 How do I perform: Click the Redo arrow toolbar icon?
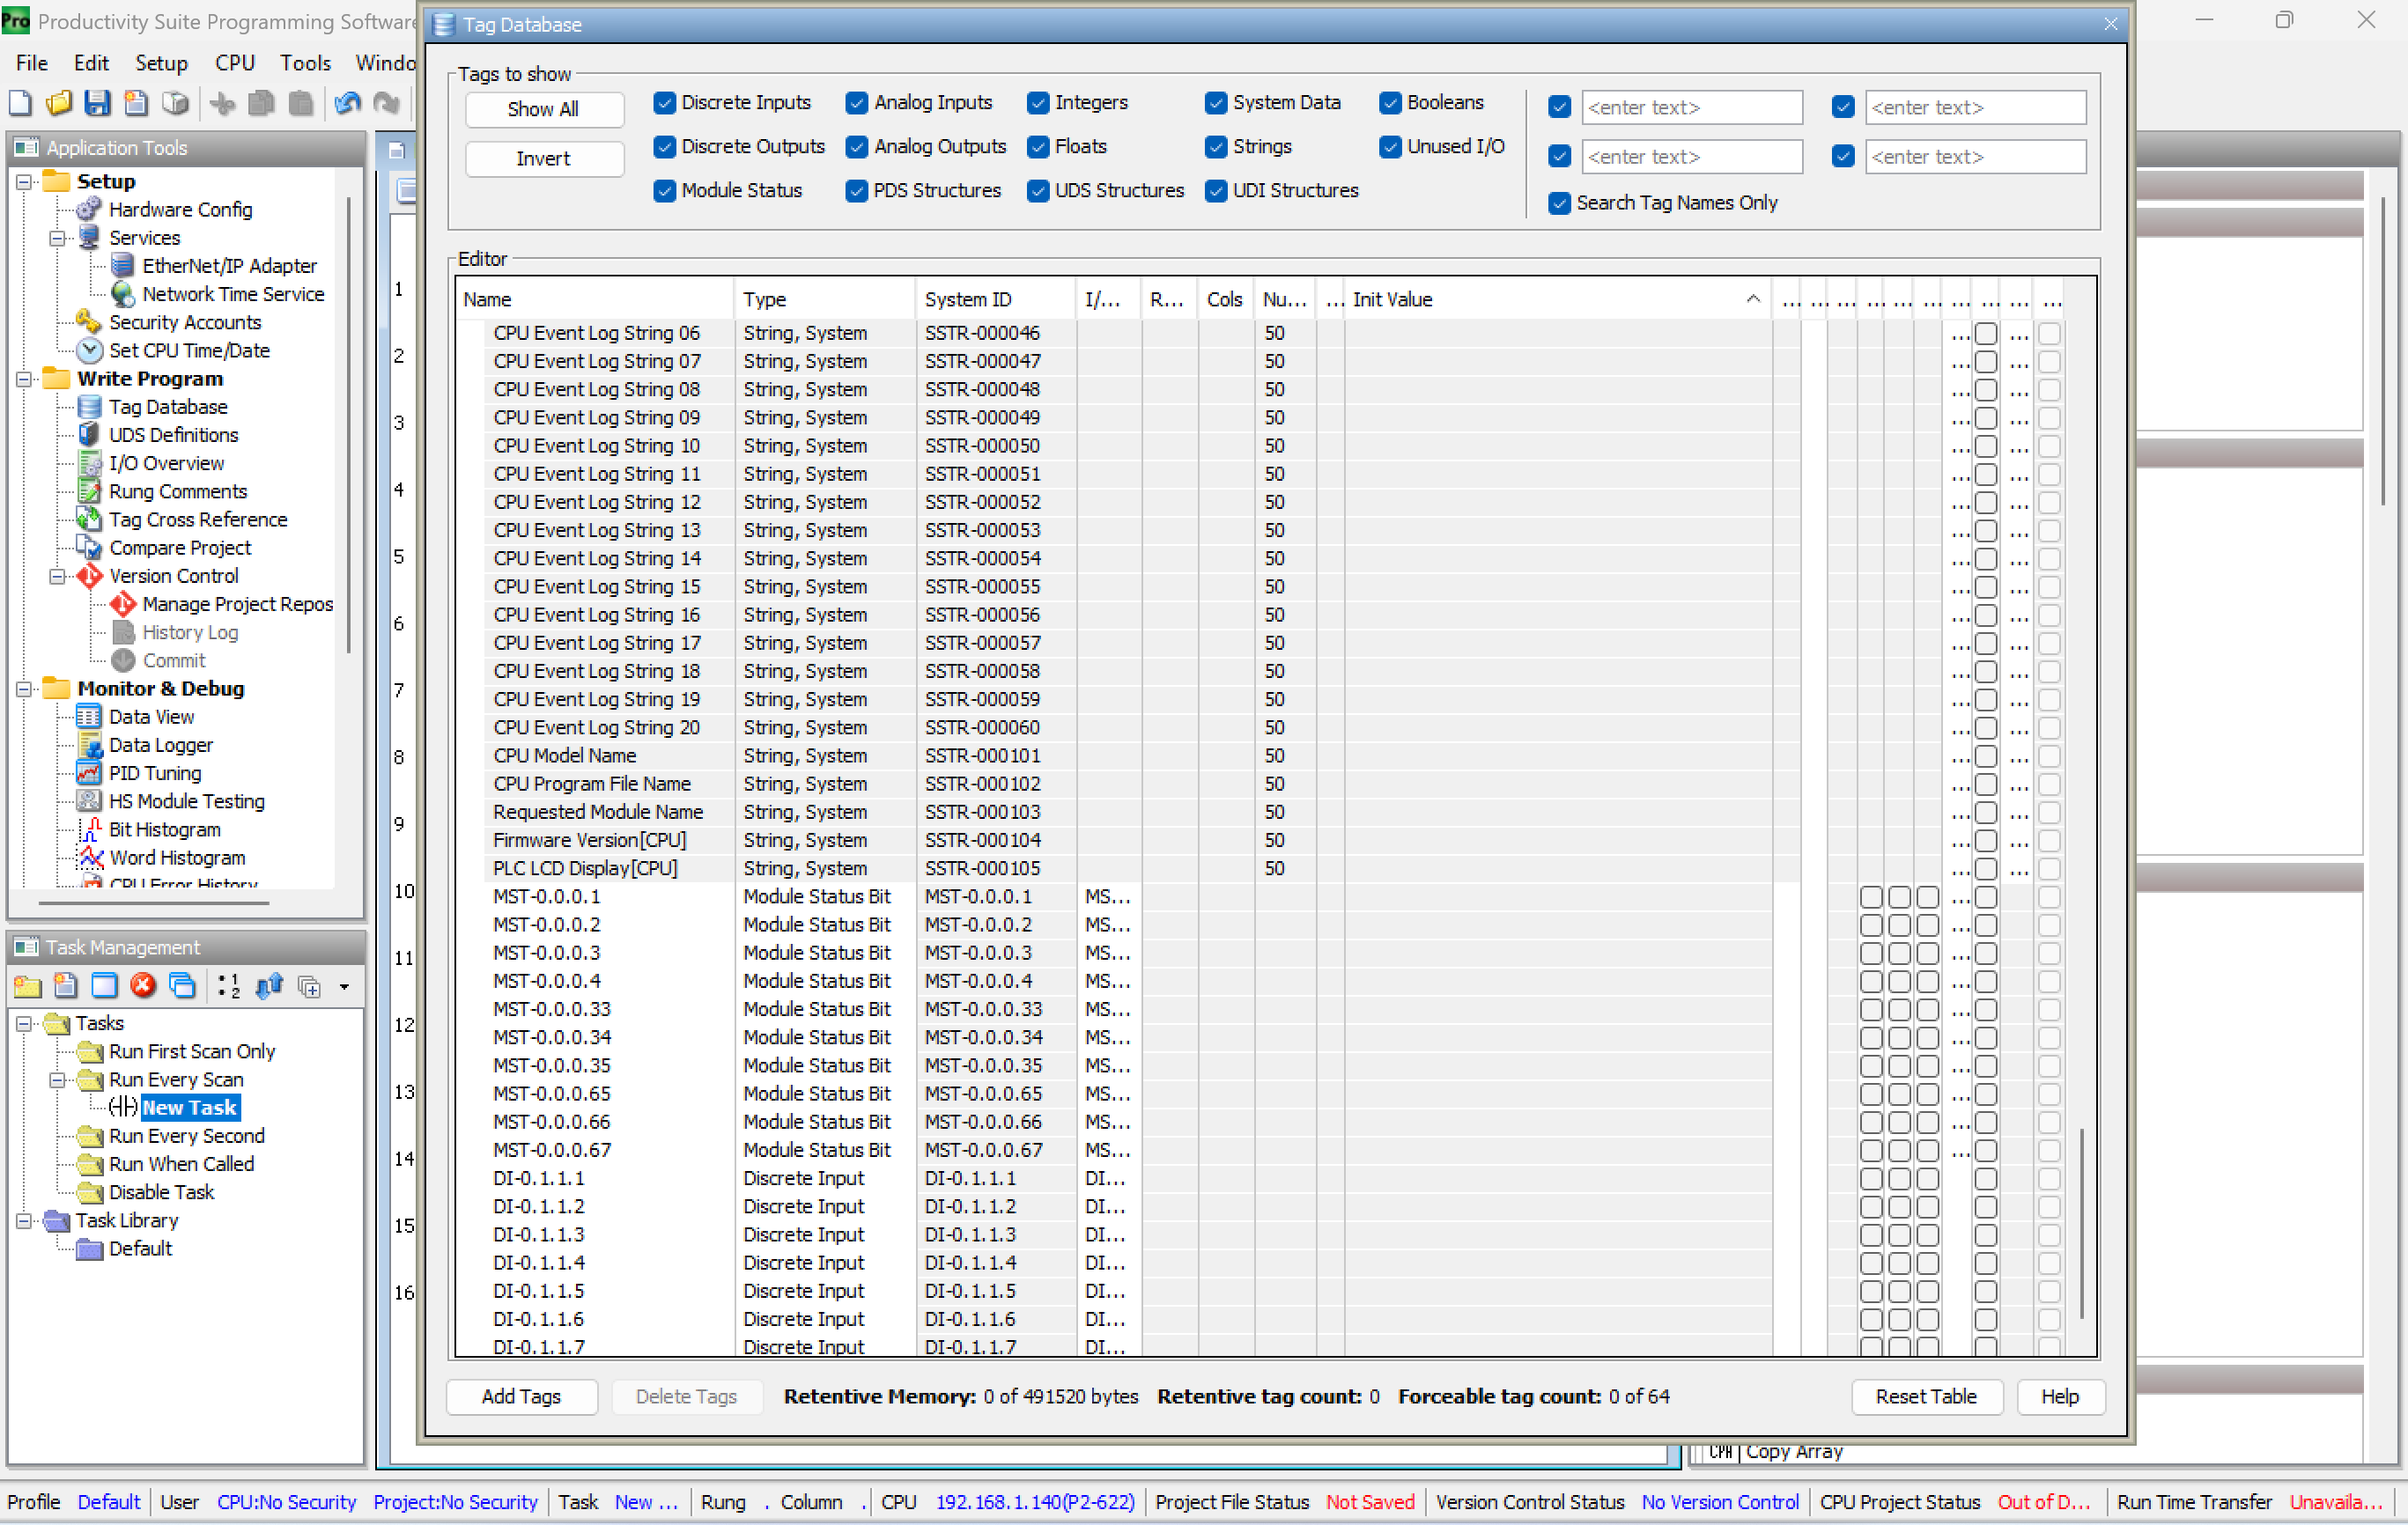click(x=386, y=103)
